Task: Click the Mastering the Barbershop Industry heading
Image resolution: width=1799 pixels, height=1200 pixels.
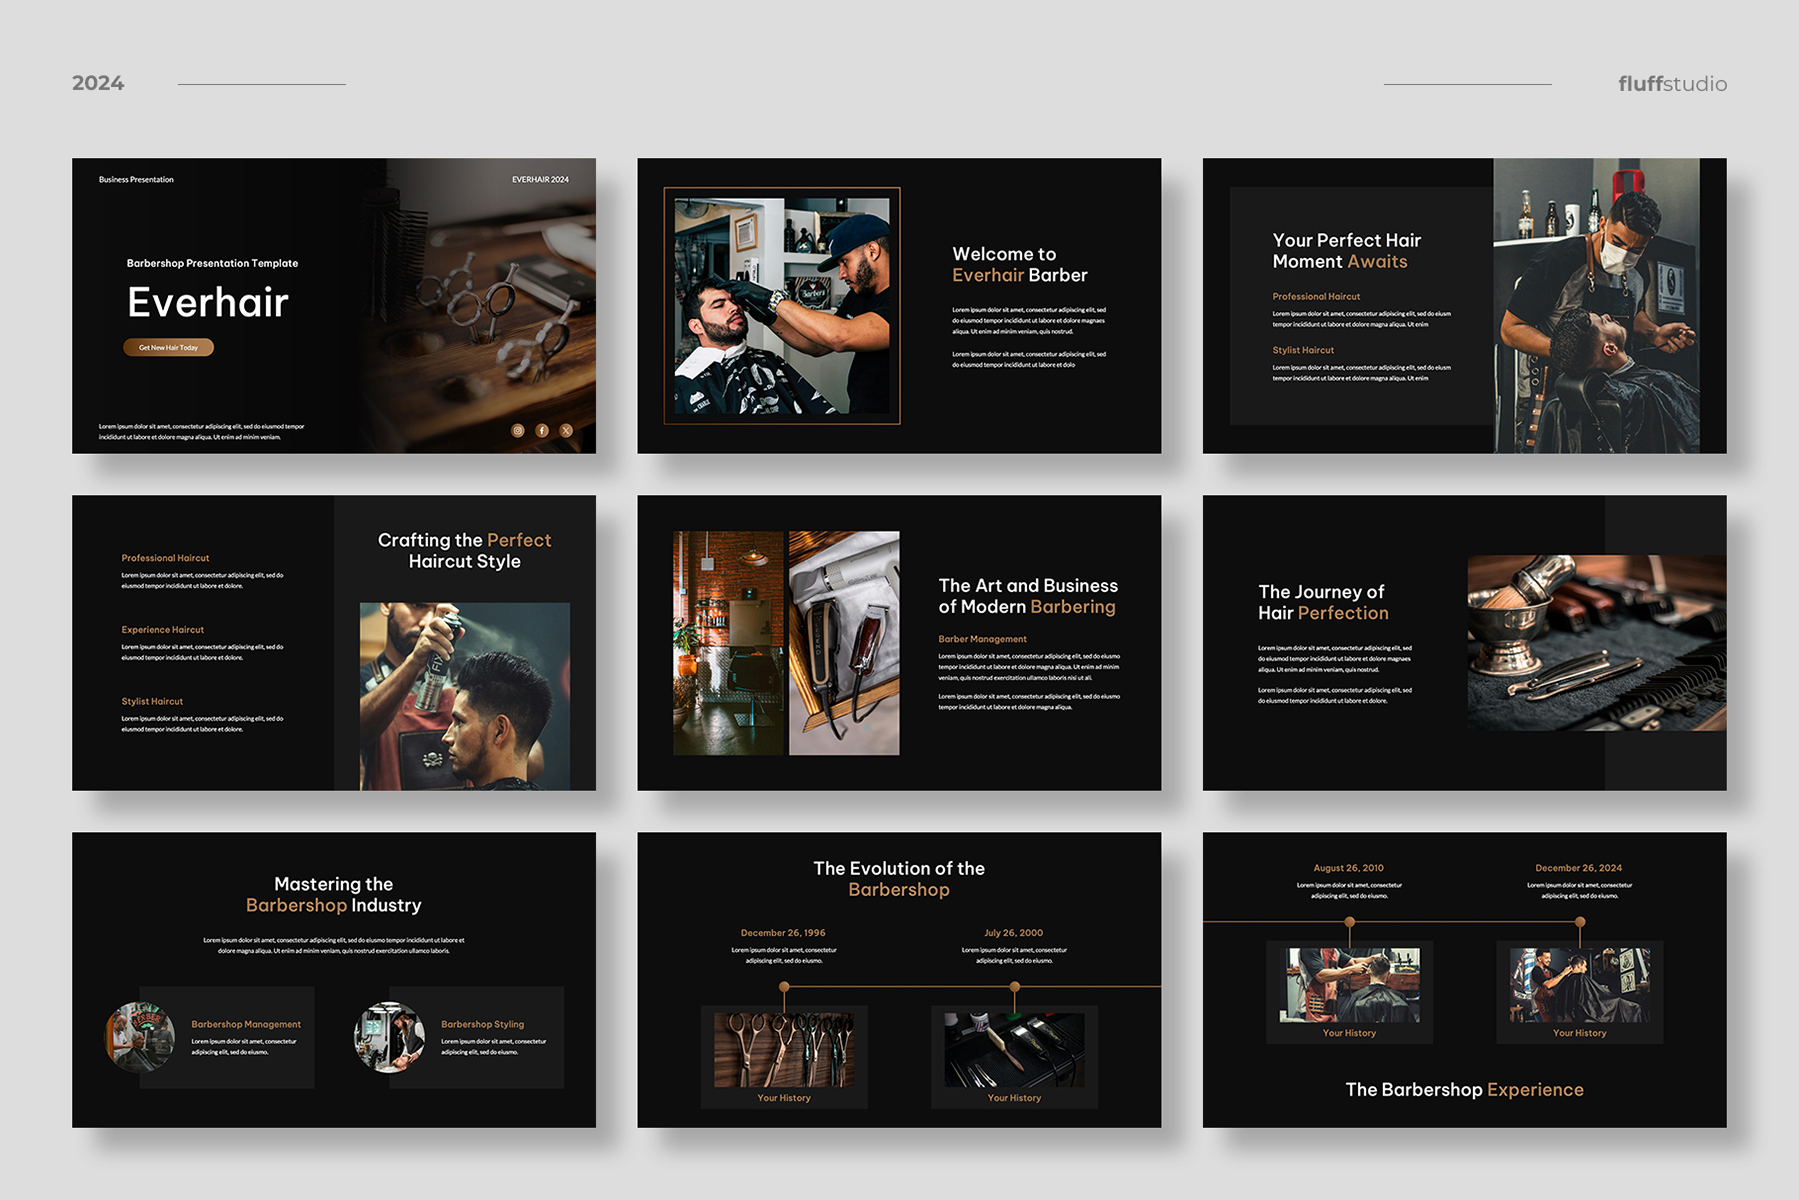Action: pos(334,895)
